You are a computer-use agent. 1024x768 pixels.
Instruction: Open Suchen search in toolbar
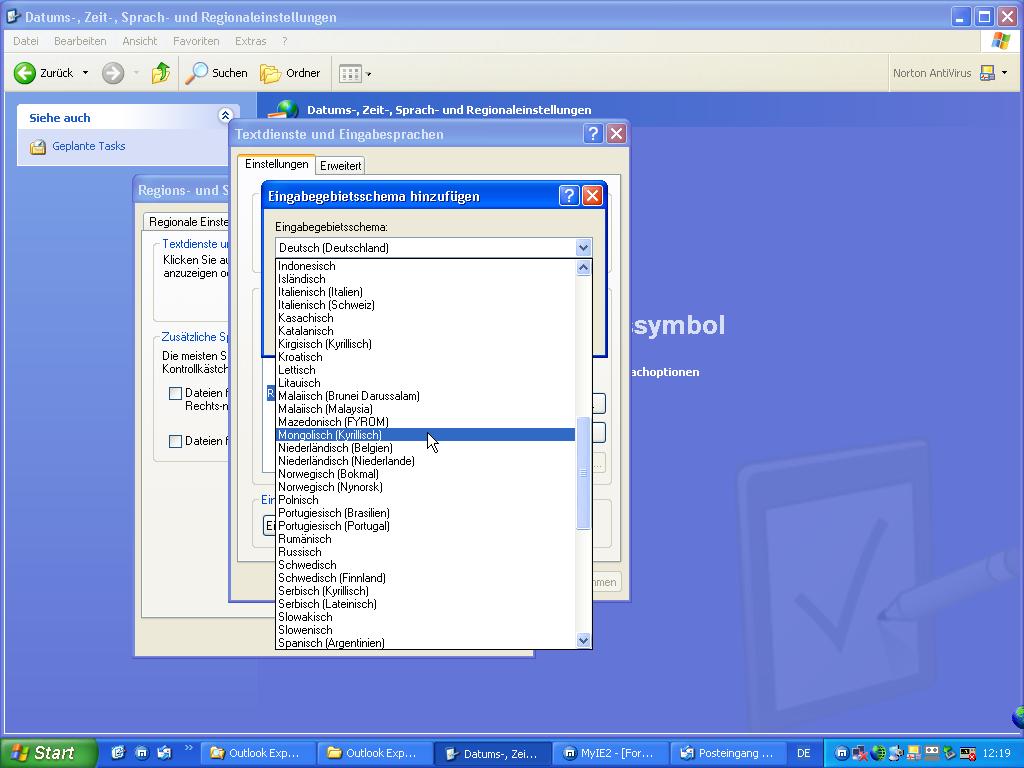pos(216,73)
